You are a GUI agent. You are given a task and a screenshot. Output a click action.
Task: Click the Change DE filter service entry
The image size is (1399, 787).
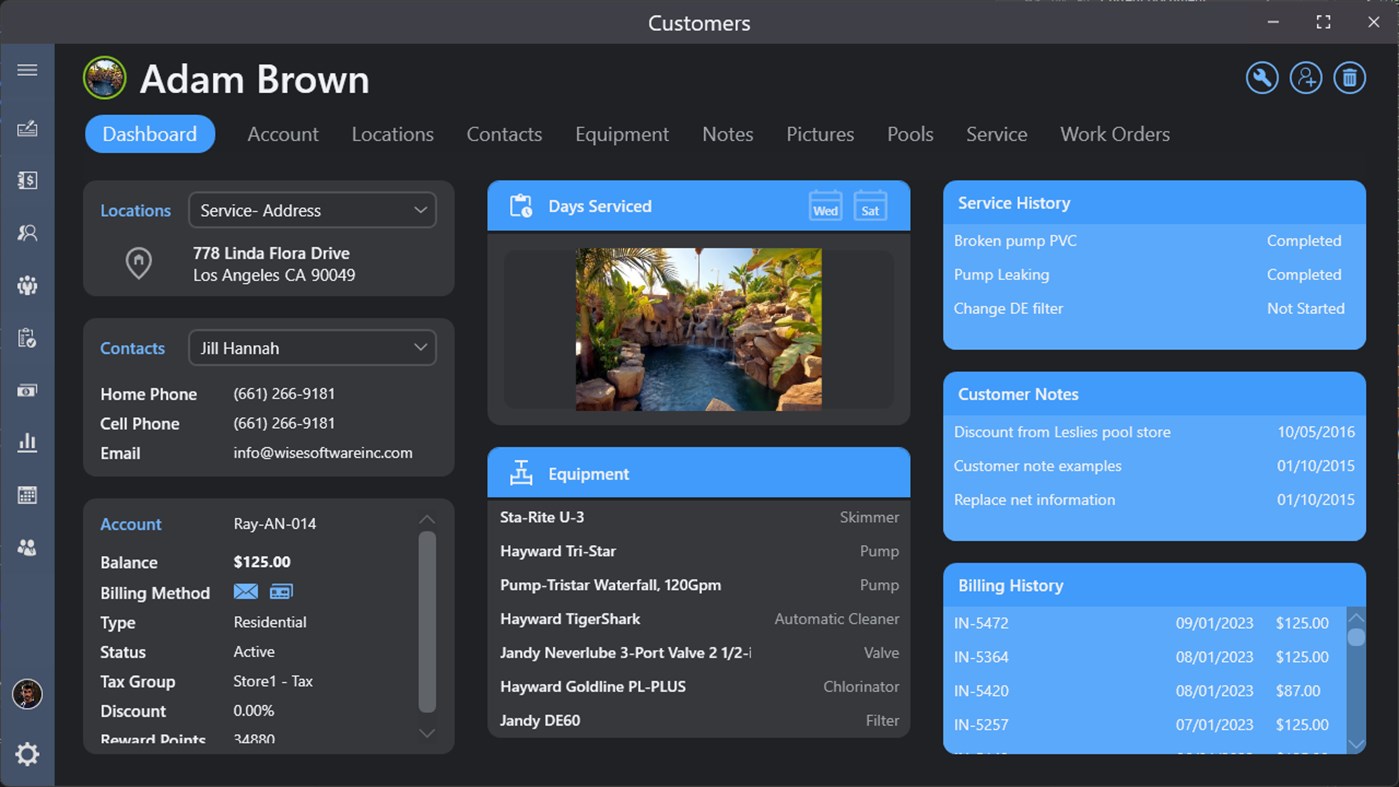tap(1008, 308)
